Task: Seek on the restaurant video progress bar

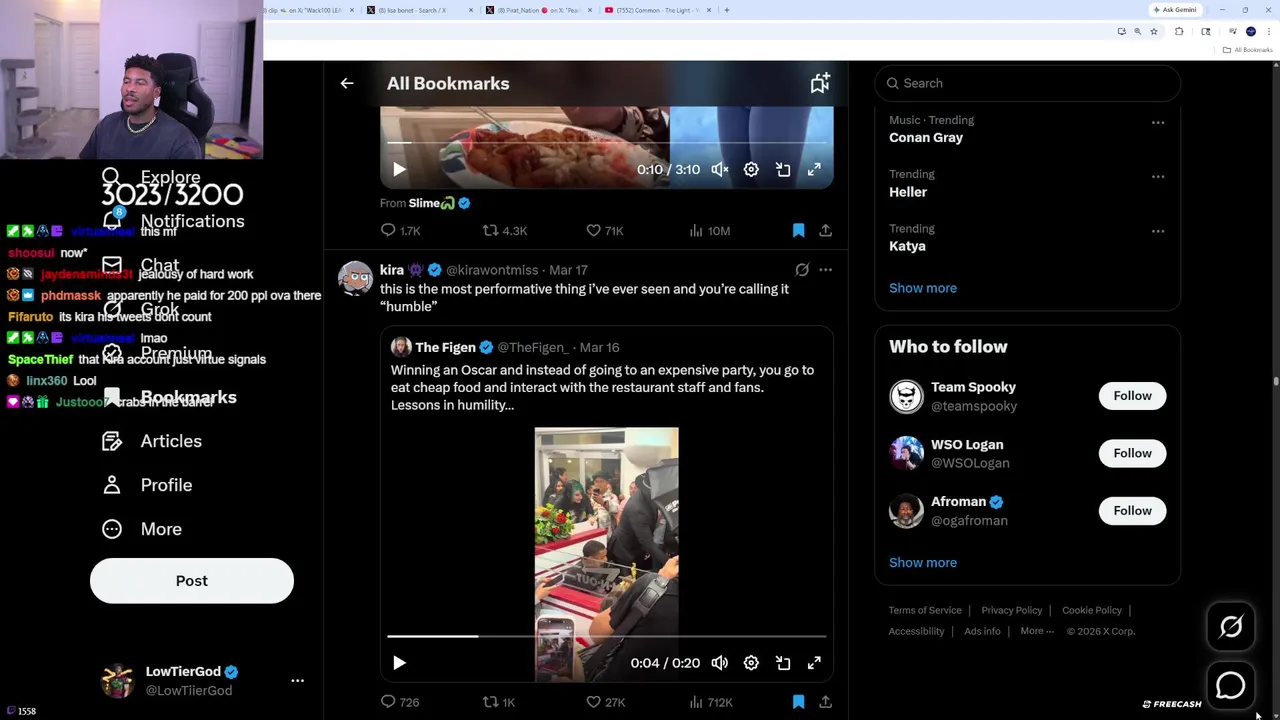Action: (606, 636)
